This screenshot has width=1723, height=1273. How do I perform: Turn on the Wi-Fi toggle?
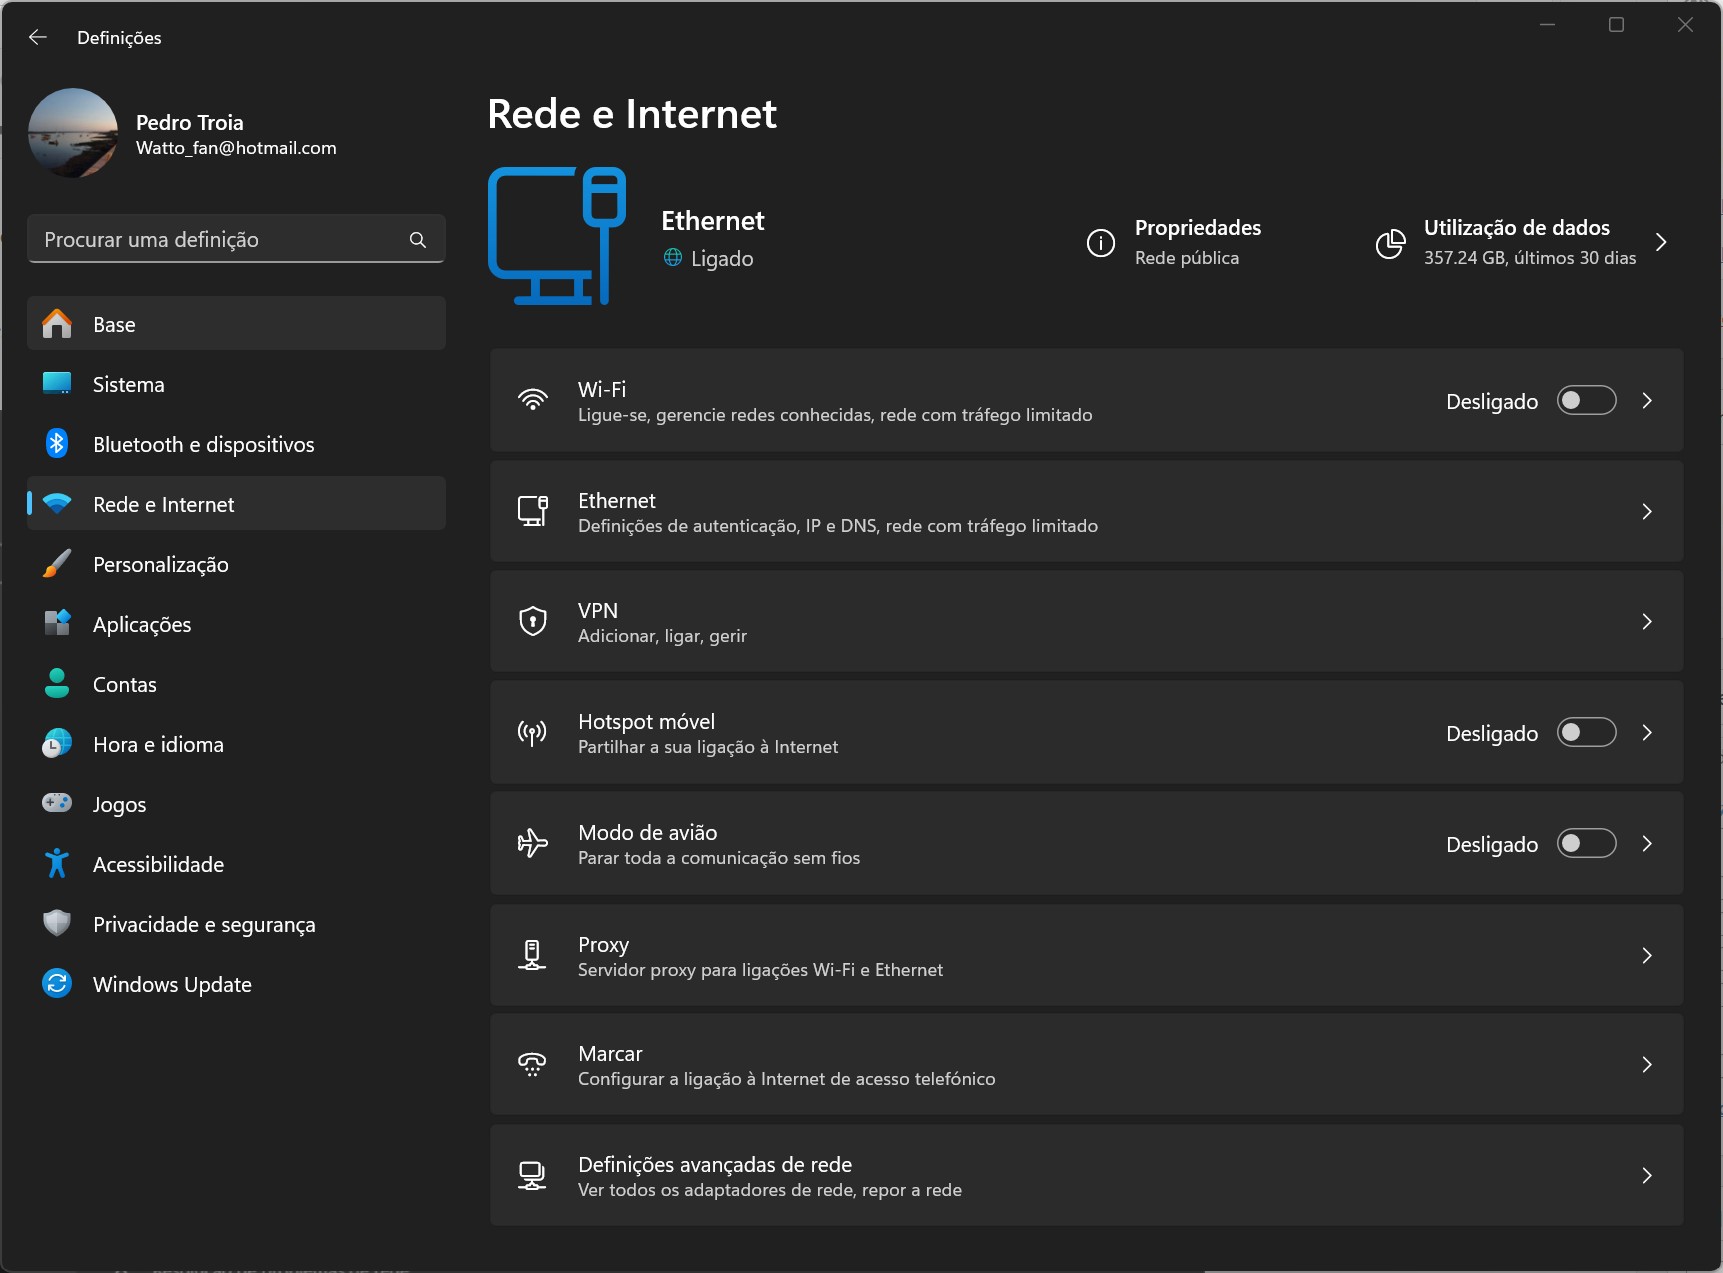click(1586, 401)
